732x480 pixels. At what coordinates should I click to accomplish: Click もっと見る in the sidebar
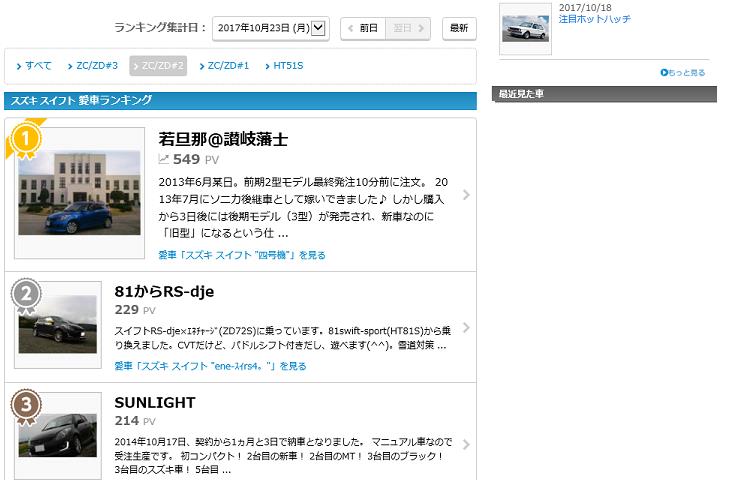click(683, 72)
